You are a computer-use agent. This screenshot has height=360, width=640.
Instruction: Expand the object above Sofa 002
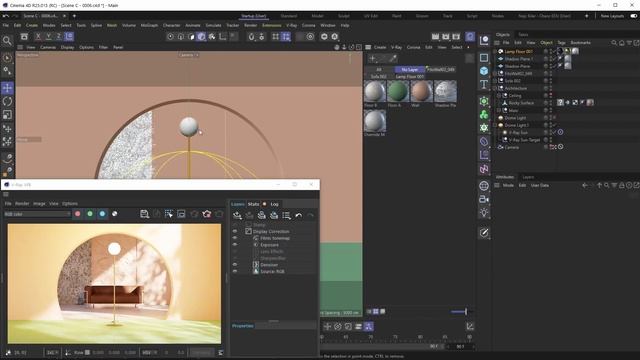[x=495, y=73]
